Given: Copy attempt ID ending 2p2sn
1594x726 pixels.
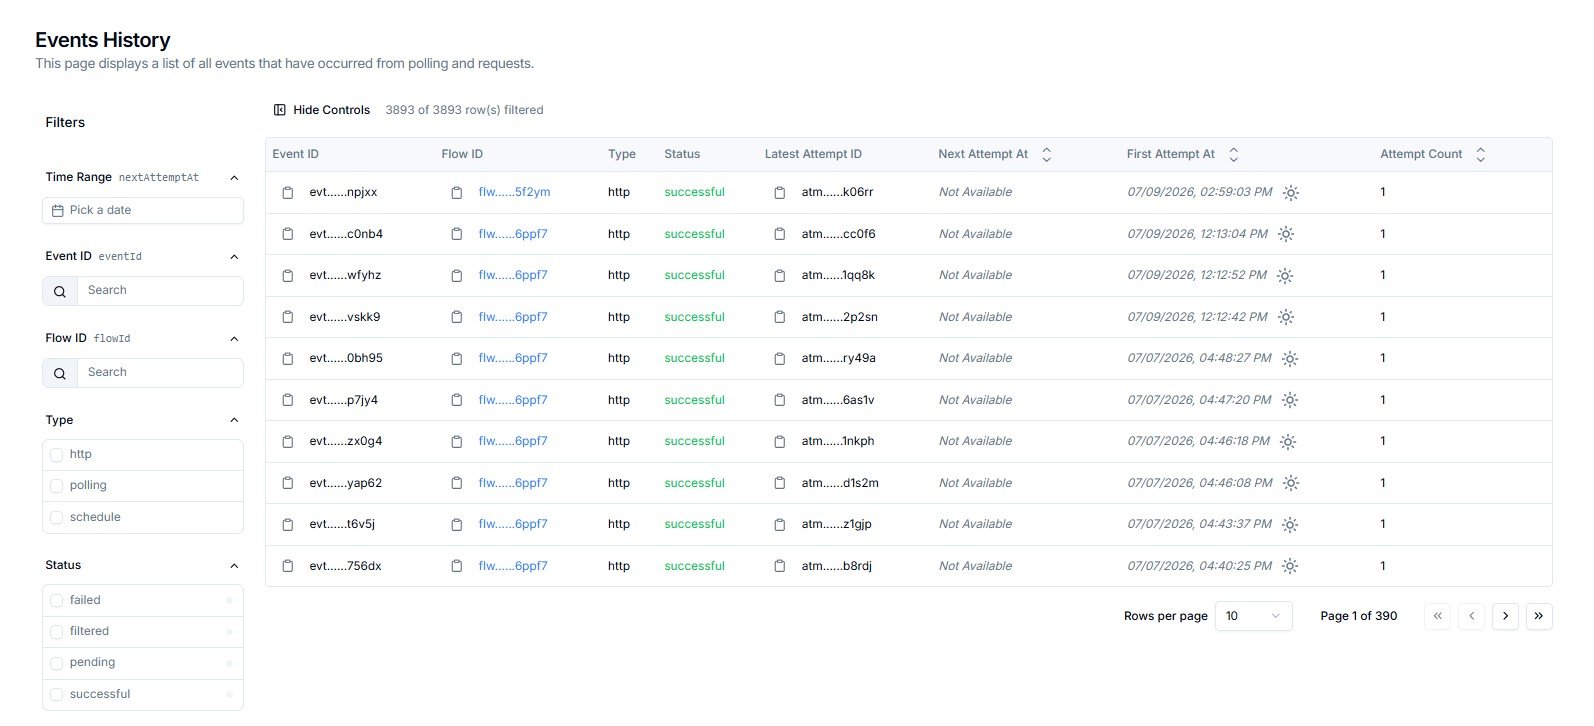Looking at the screenshot, I should [x=780, y=317].
